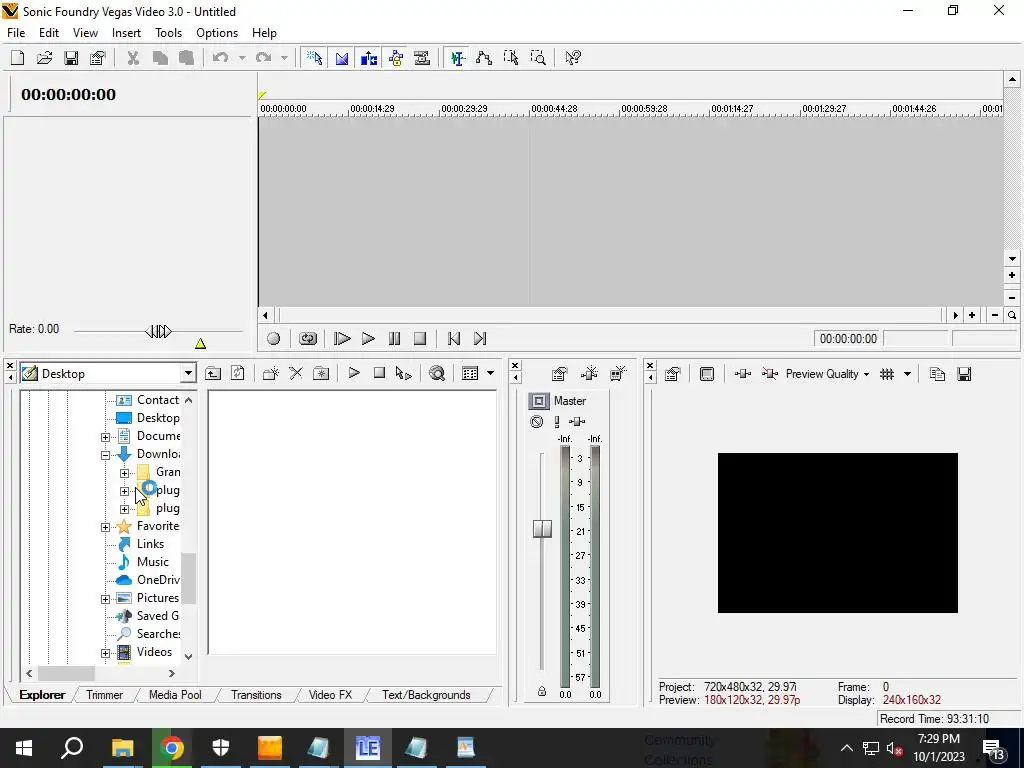
Task: Stop media preview in Explorer
Action: pyautogui.click(x=379, y=374)
